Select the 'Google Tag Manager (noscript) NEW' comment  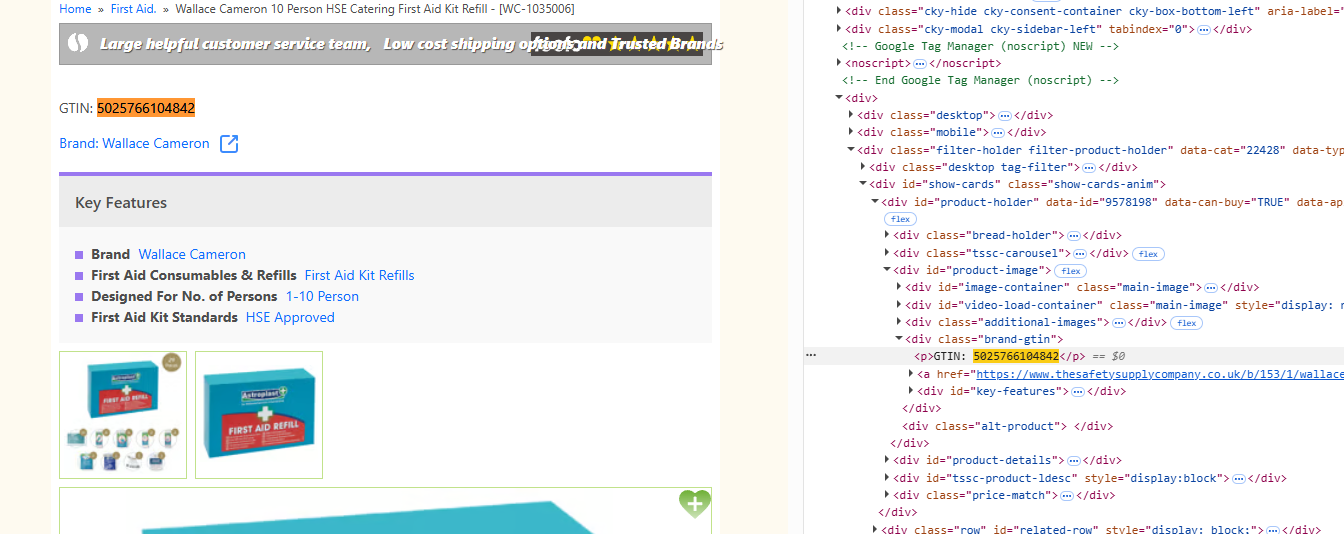[x=980, y=46]
